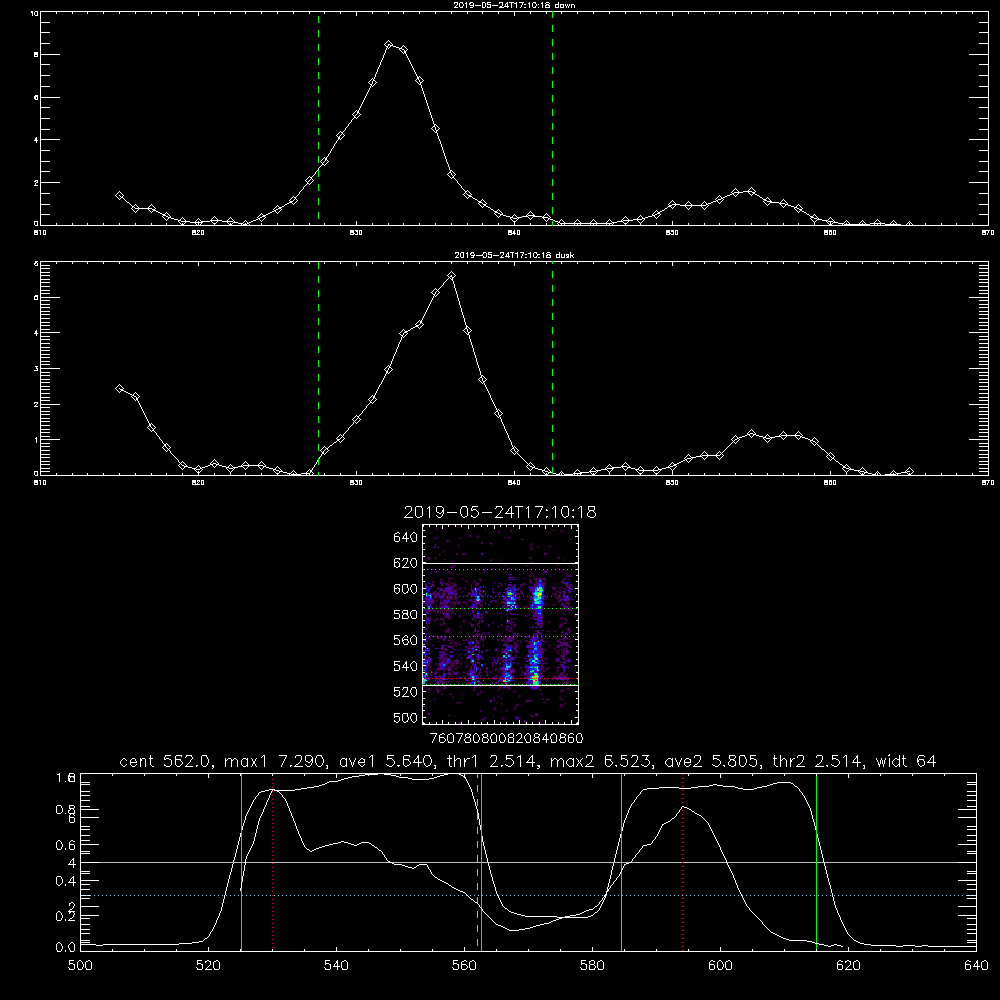1000x1000 pixels.
Task: Click dawn plot y-axis label 10
Action: [34, 13]
